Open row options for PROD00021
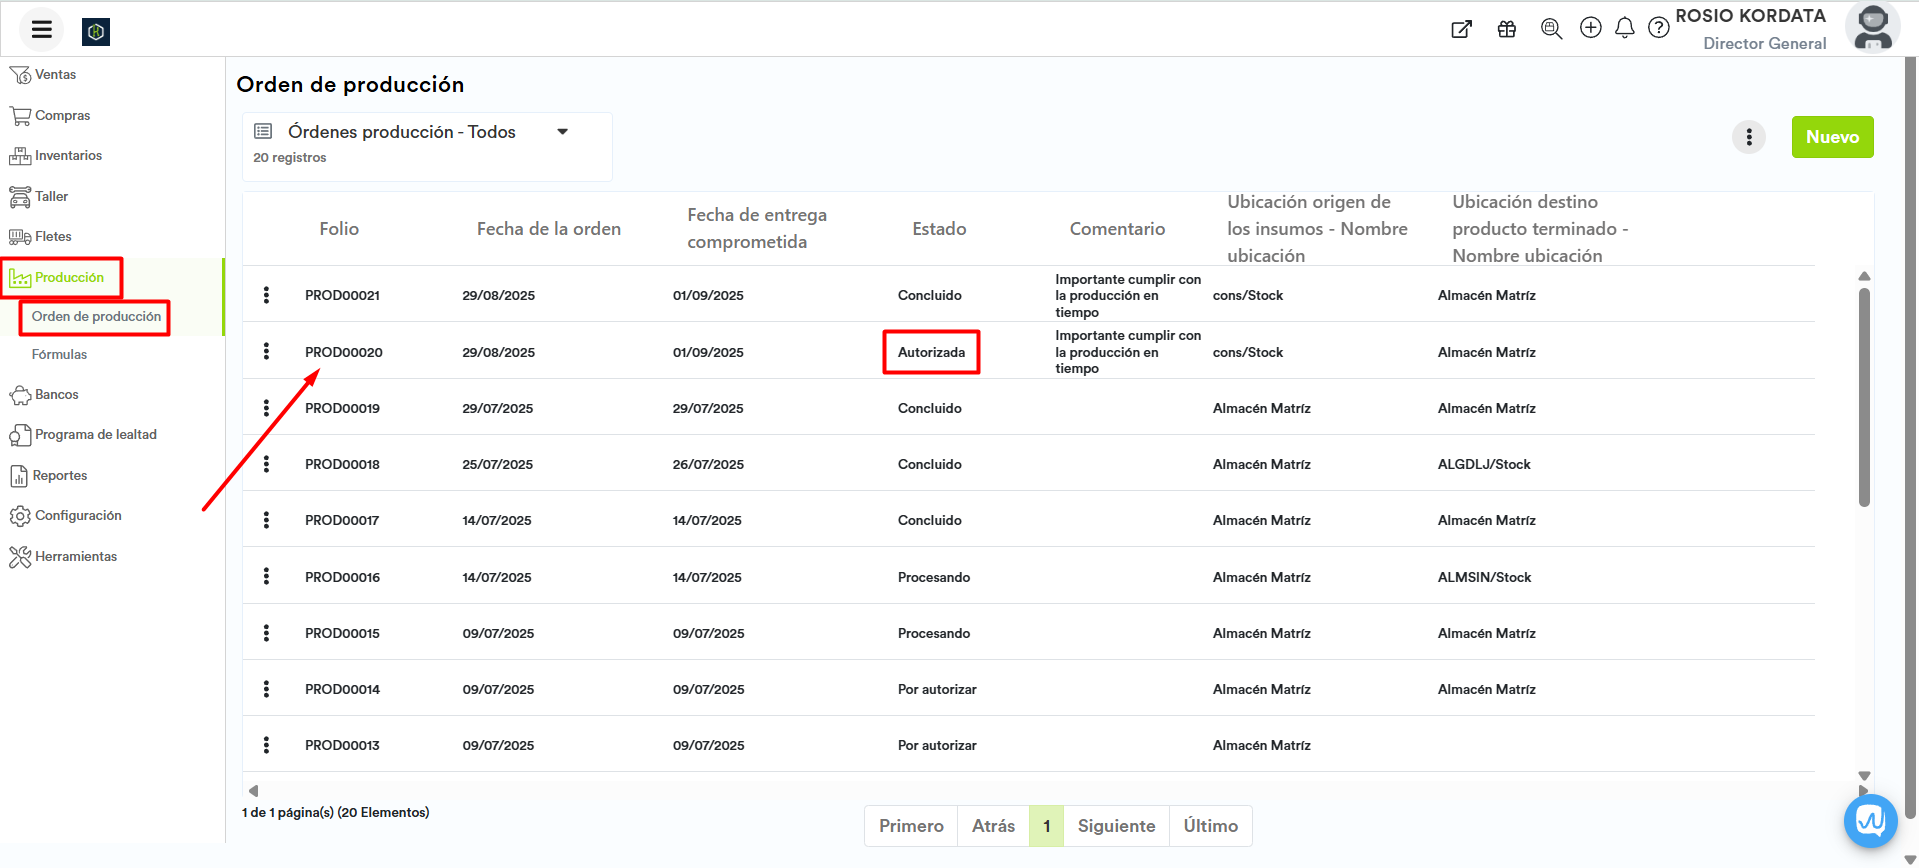Image resolution: width=1919 pixels, height=868 pixels. point(266,295)
